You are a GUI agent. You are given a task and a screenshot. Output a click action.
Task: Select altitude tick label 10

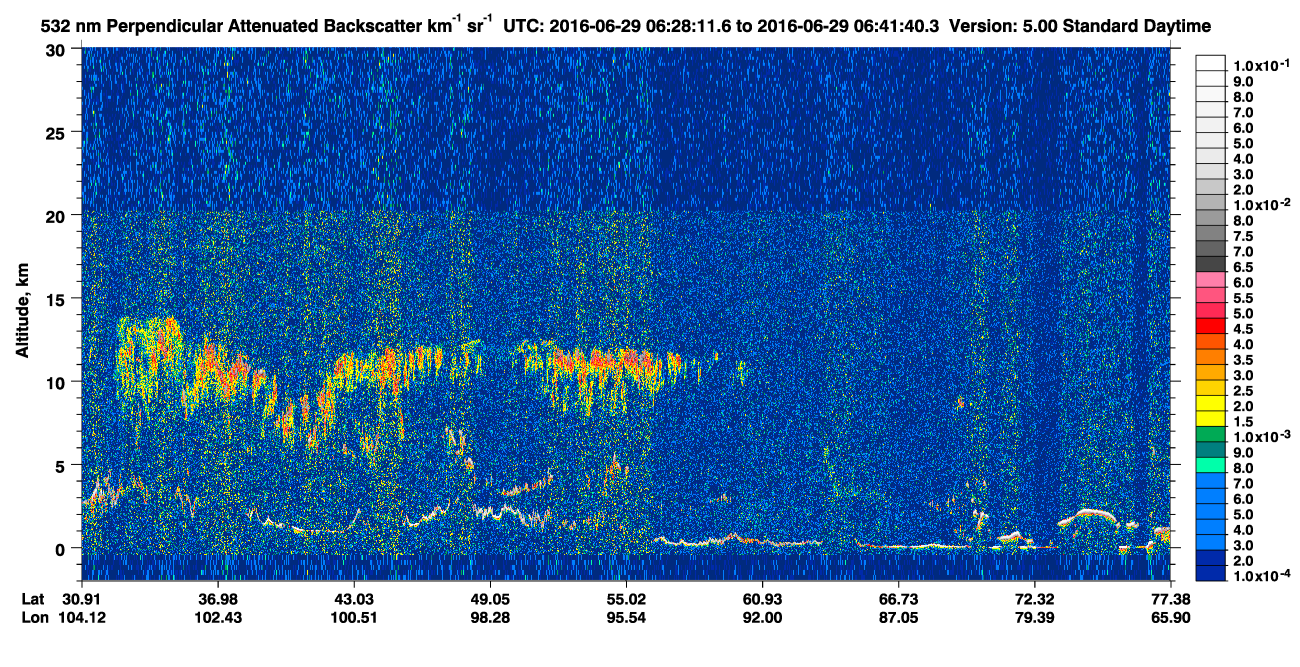(x=58, y=382)
